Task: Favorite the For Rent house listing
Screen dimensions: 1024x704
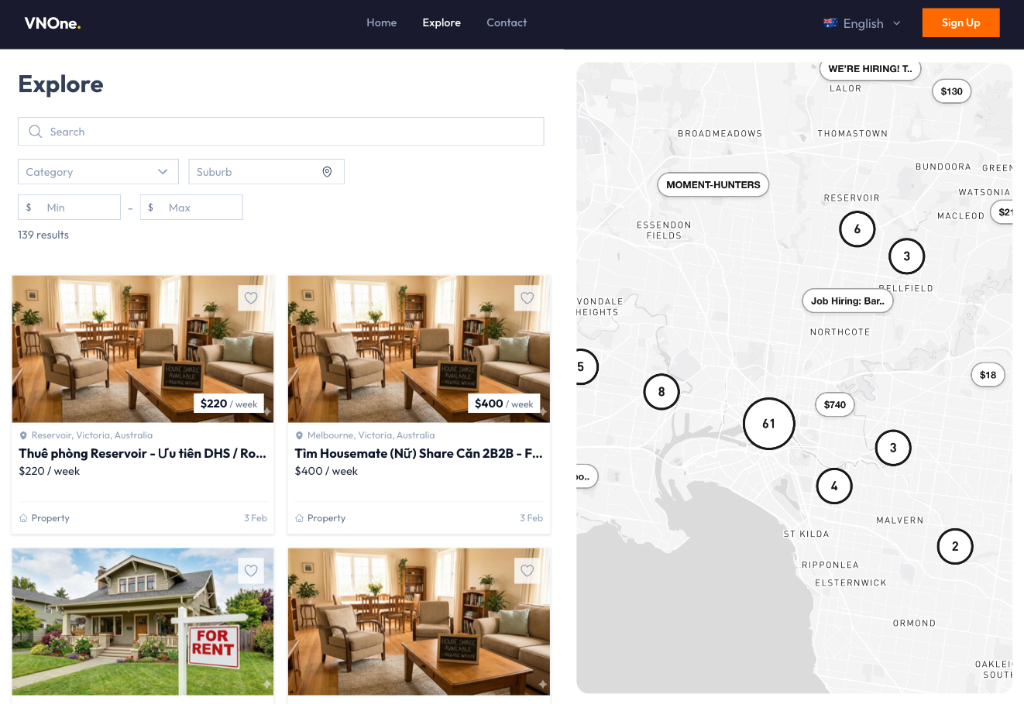Action: (x=251, y=571)
